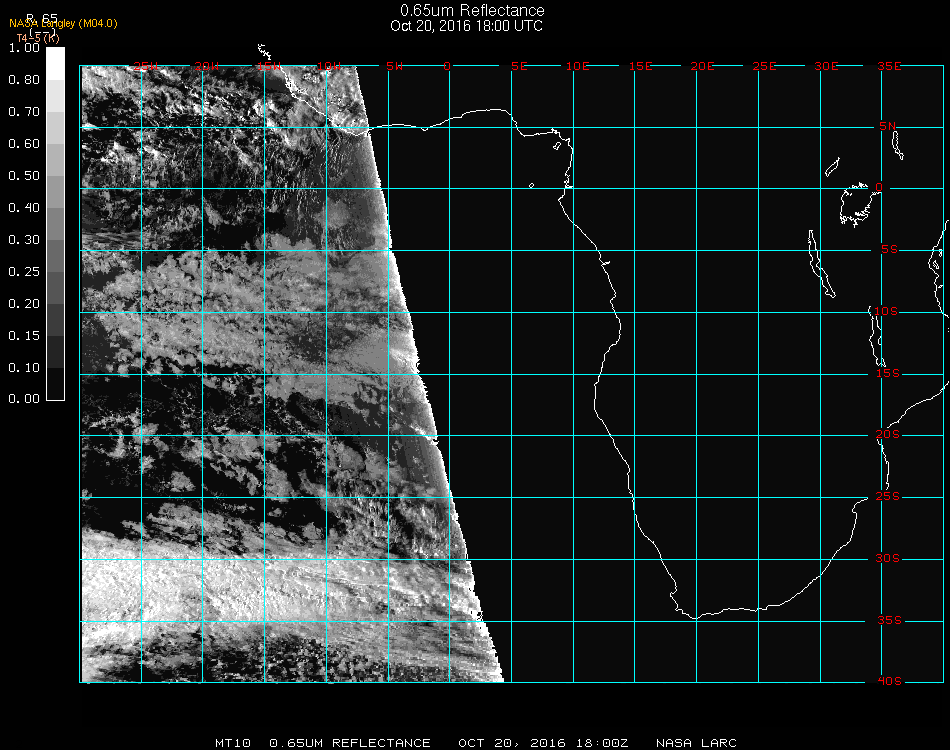The width and height of the screenshot is (950, 750).
Task: Click the "T4-5 (K)" label
Action: pos(38,38)
